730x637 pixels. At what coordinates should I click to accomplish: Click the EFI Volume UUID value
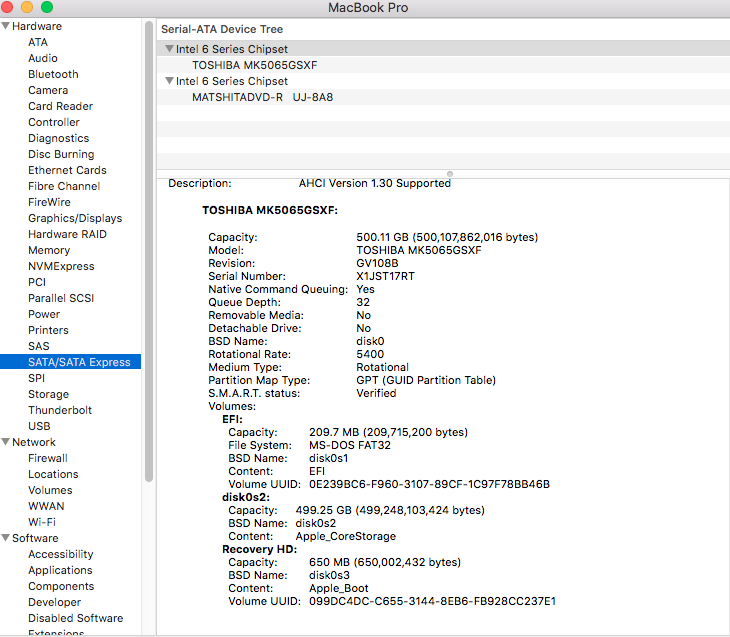click(x=429, y=484)
